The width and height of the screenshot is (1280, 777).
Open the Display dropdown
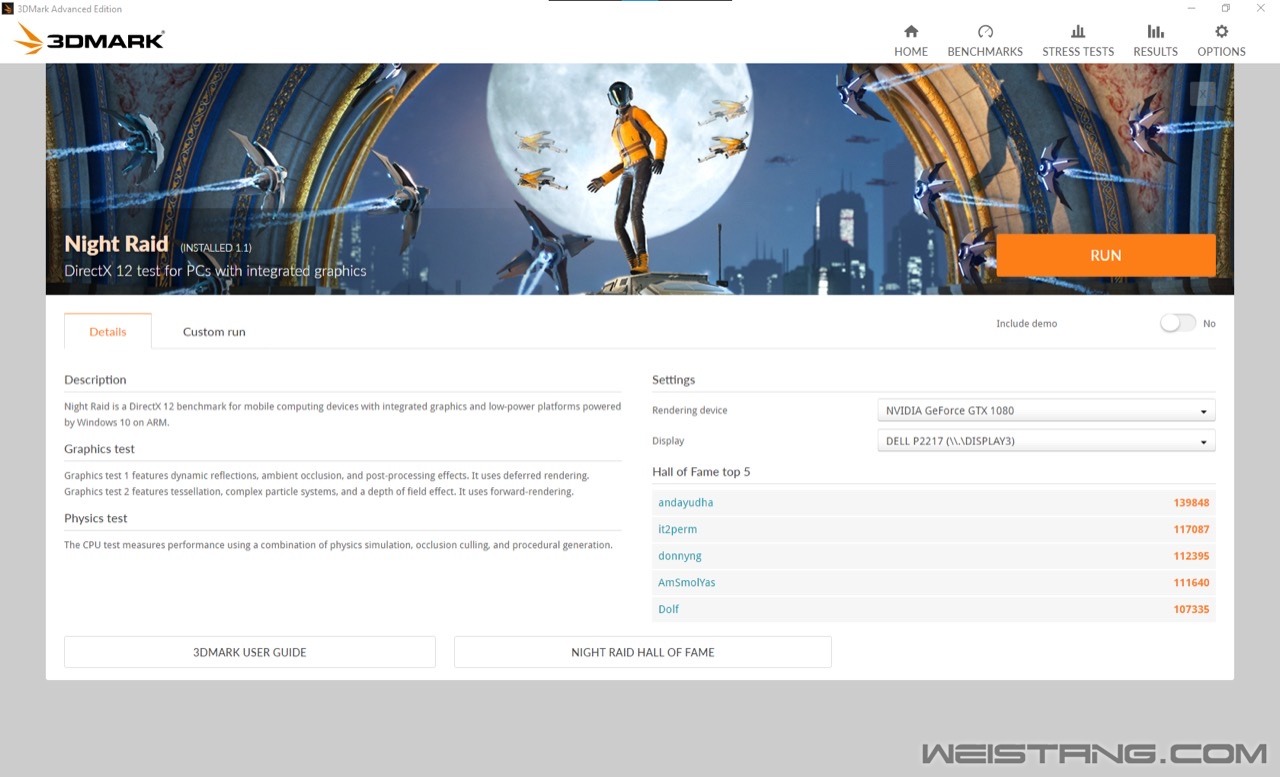click(x=1046, y=440)
